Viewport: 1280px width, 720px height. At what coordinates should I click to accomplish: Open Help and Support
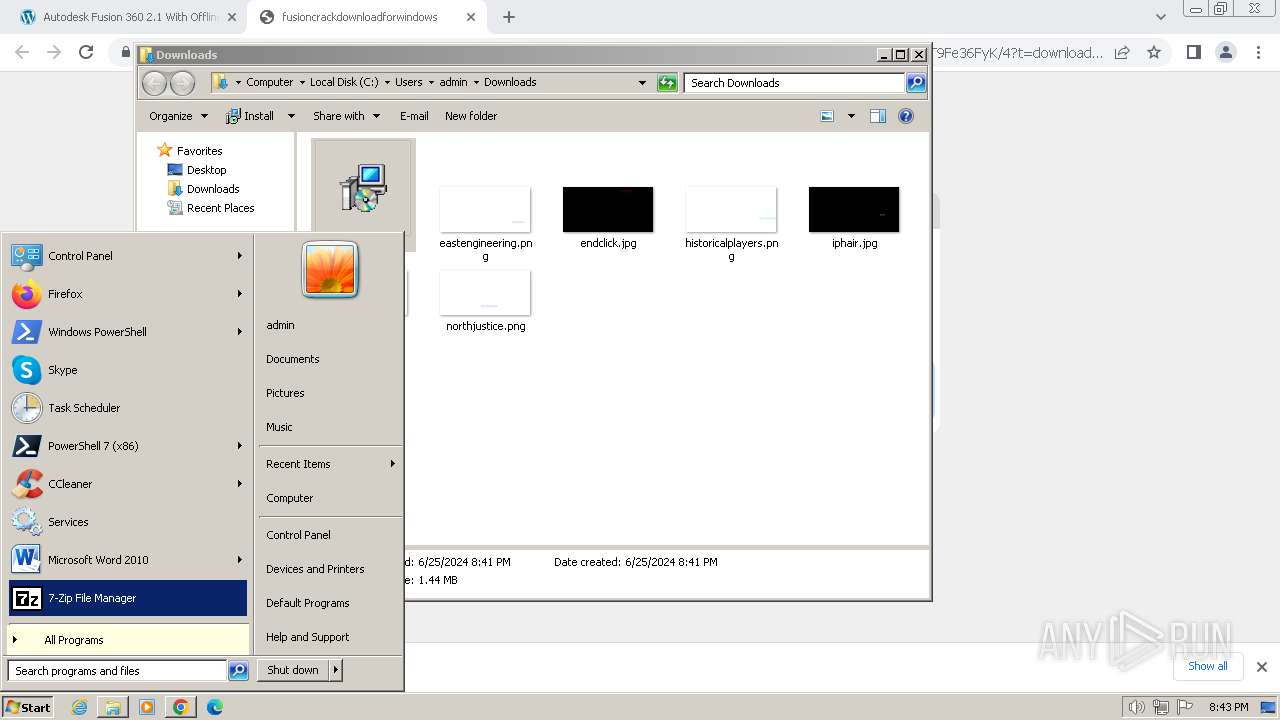click(x=307, y=637)
